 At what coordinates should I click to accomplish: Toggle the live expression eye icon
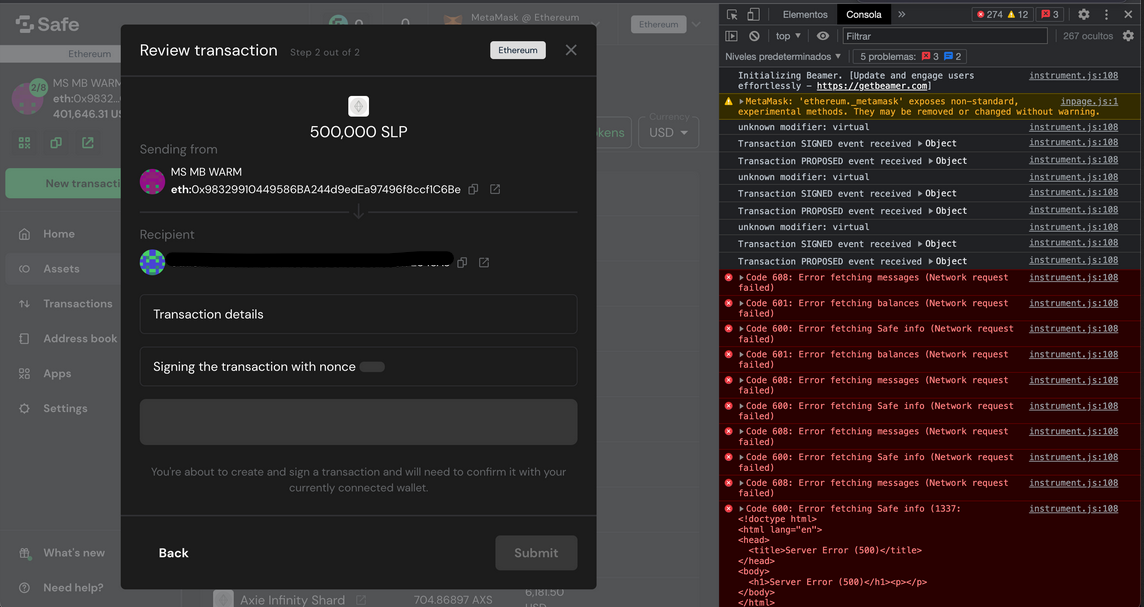click(x=820, y=36)
